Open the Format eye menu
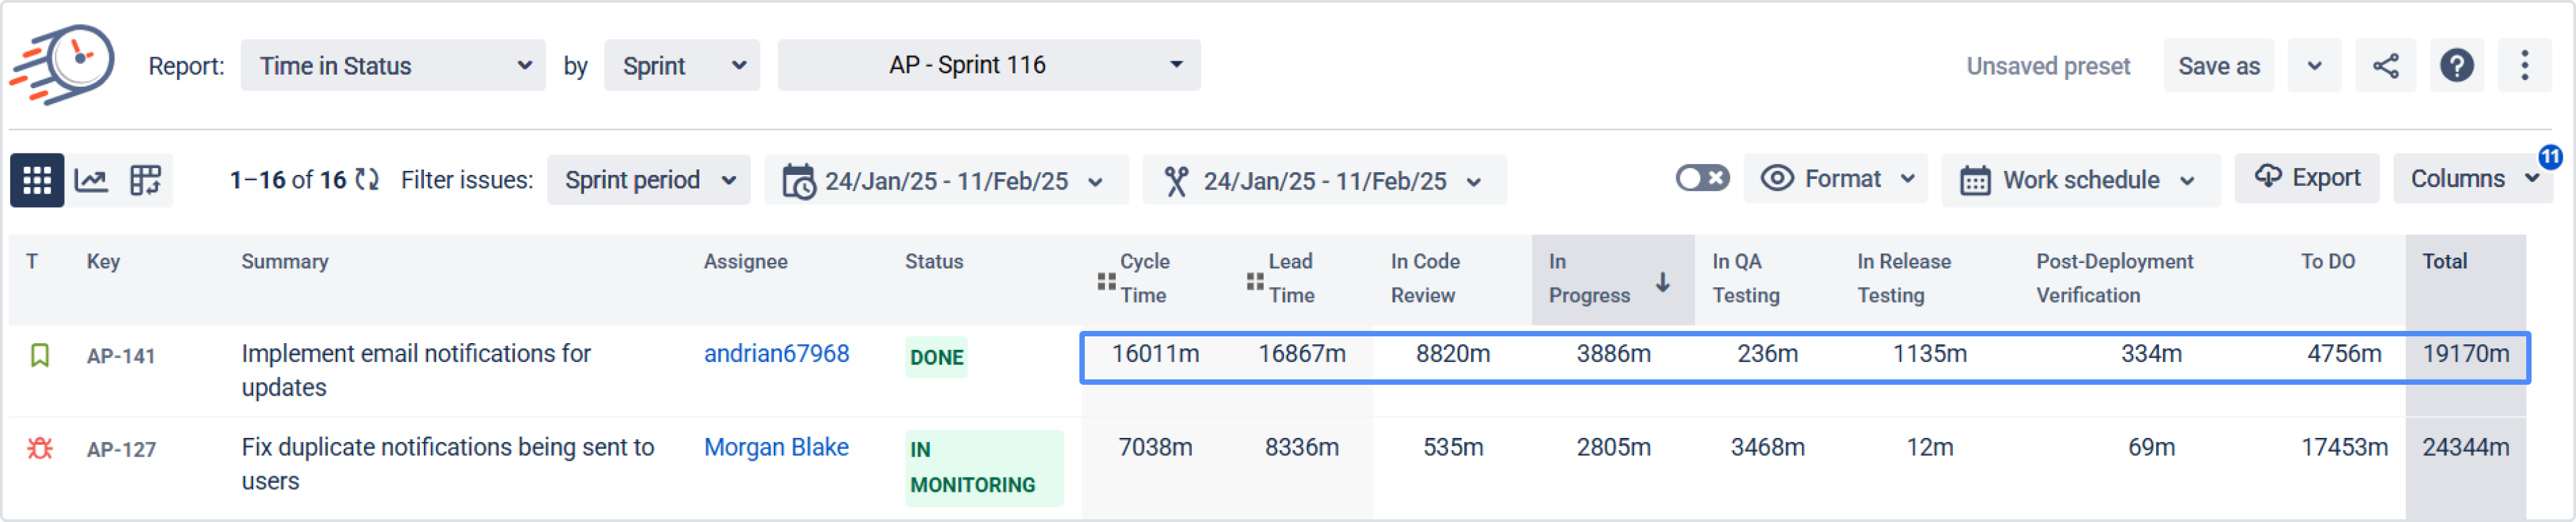This screenshot has width=2576, height=522. 1836,179
